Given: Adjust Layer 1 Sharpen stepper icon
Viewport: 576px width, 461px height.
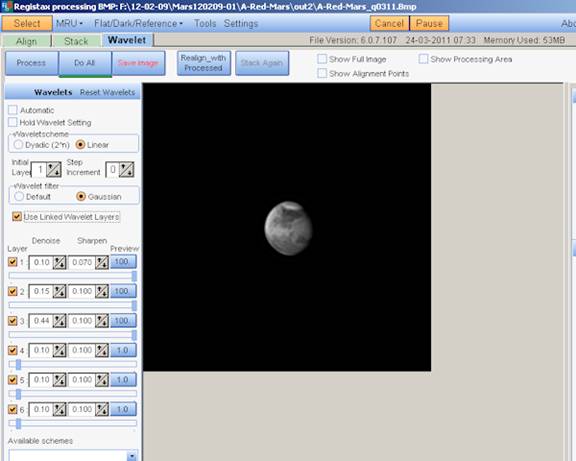Looking at the screenshot, I should point(102,262).
